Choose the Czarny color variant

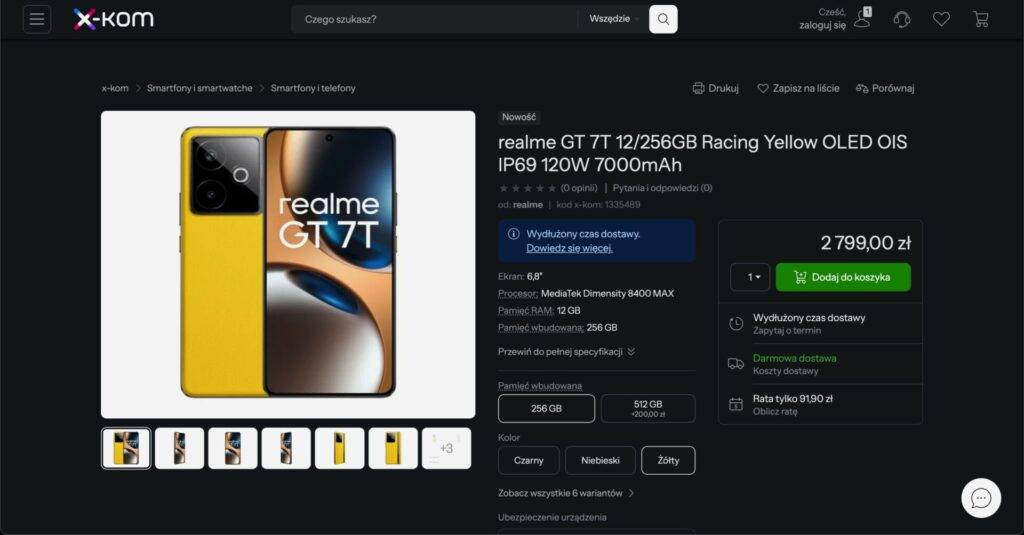(528, 461)
